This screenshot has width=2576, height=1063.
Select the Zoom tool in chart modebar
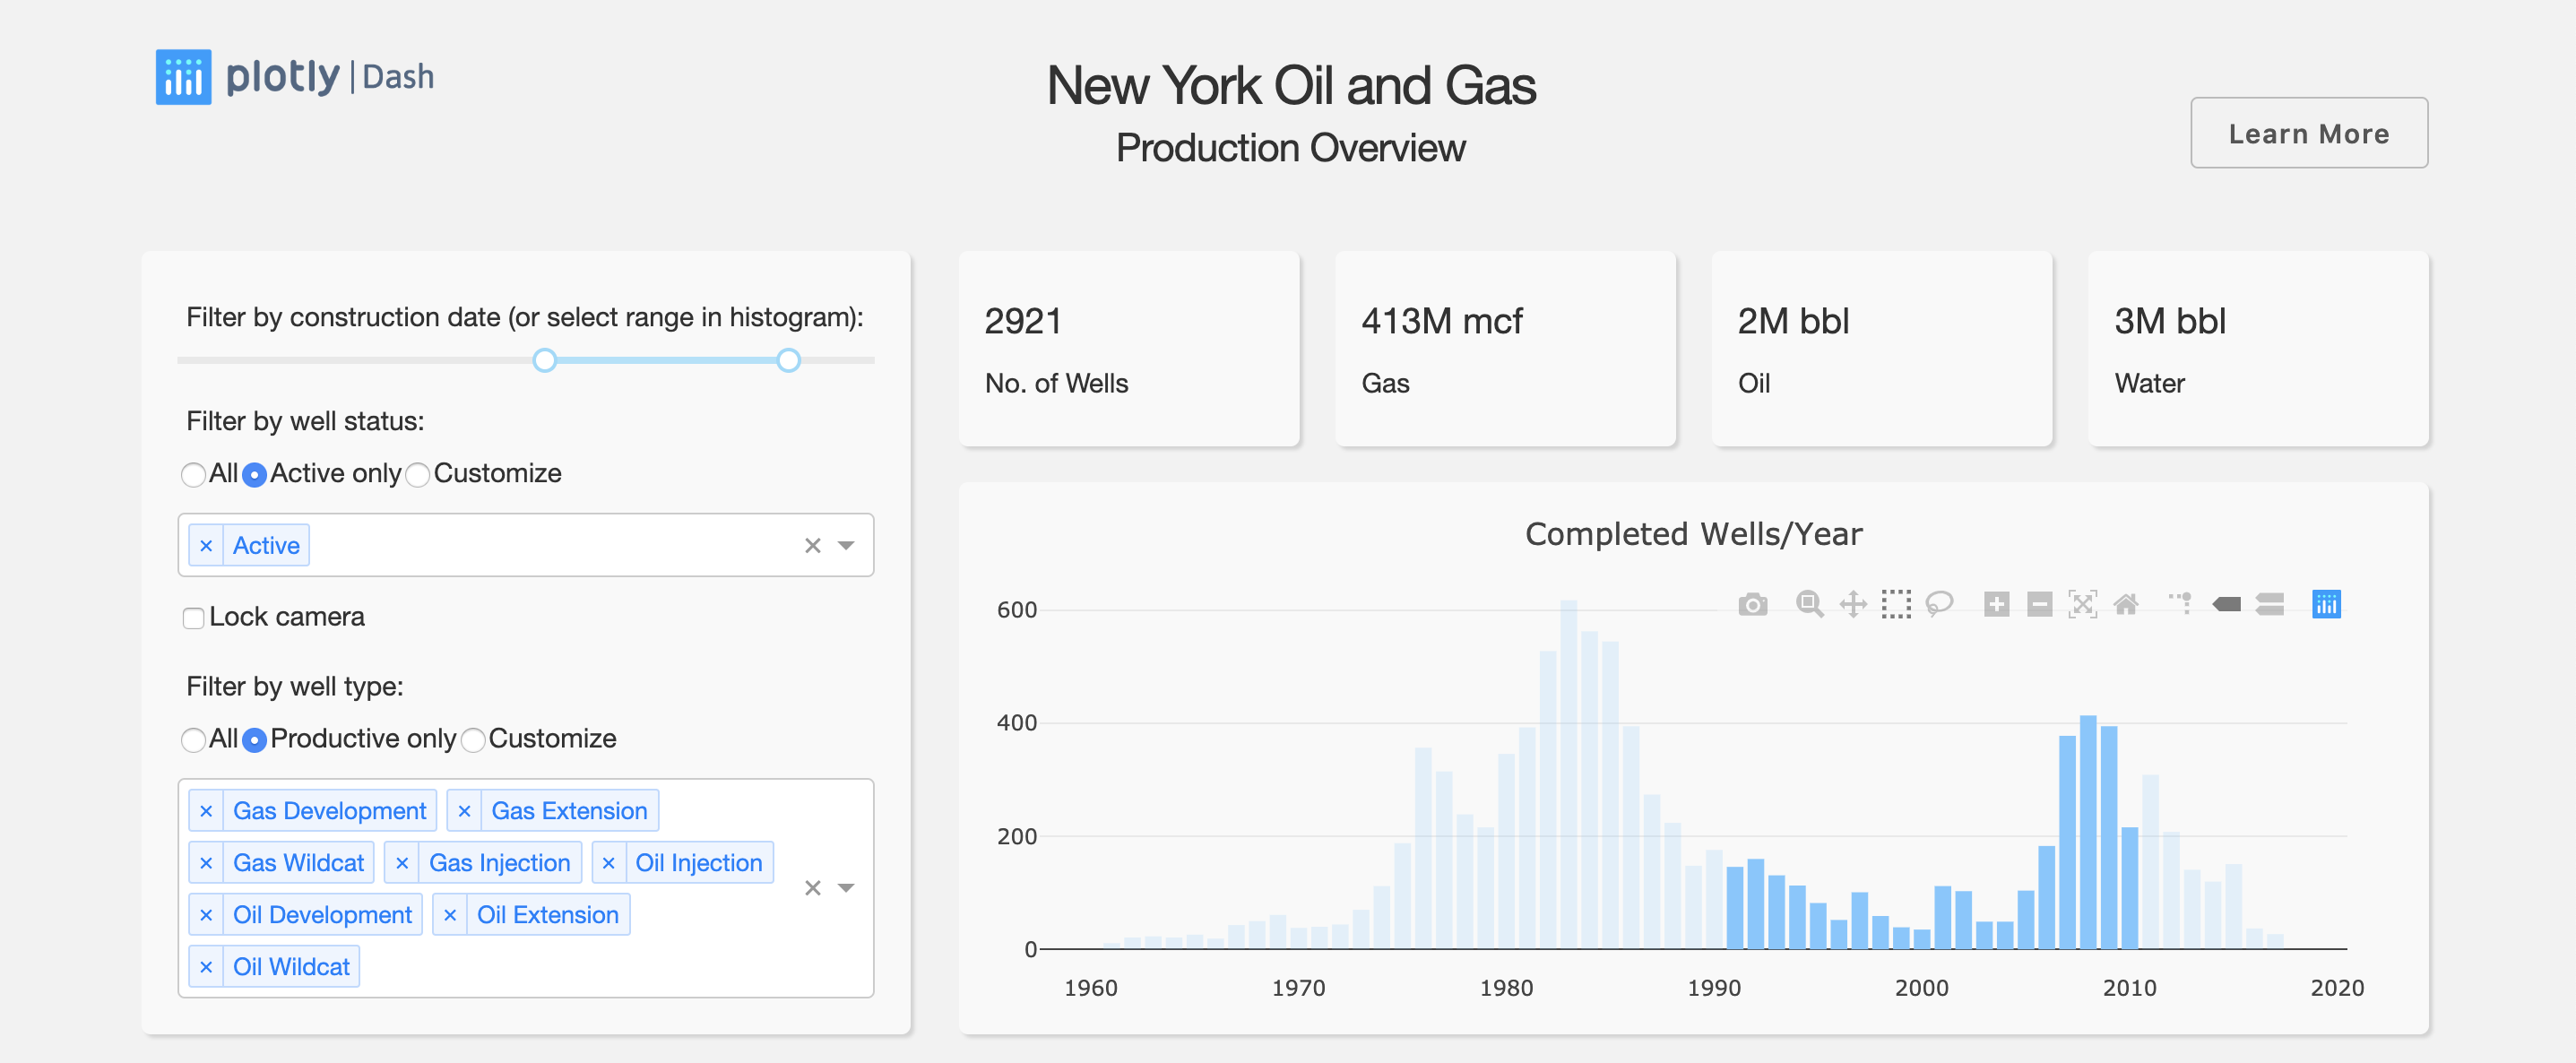1809,604
